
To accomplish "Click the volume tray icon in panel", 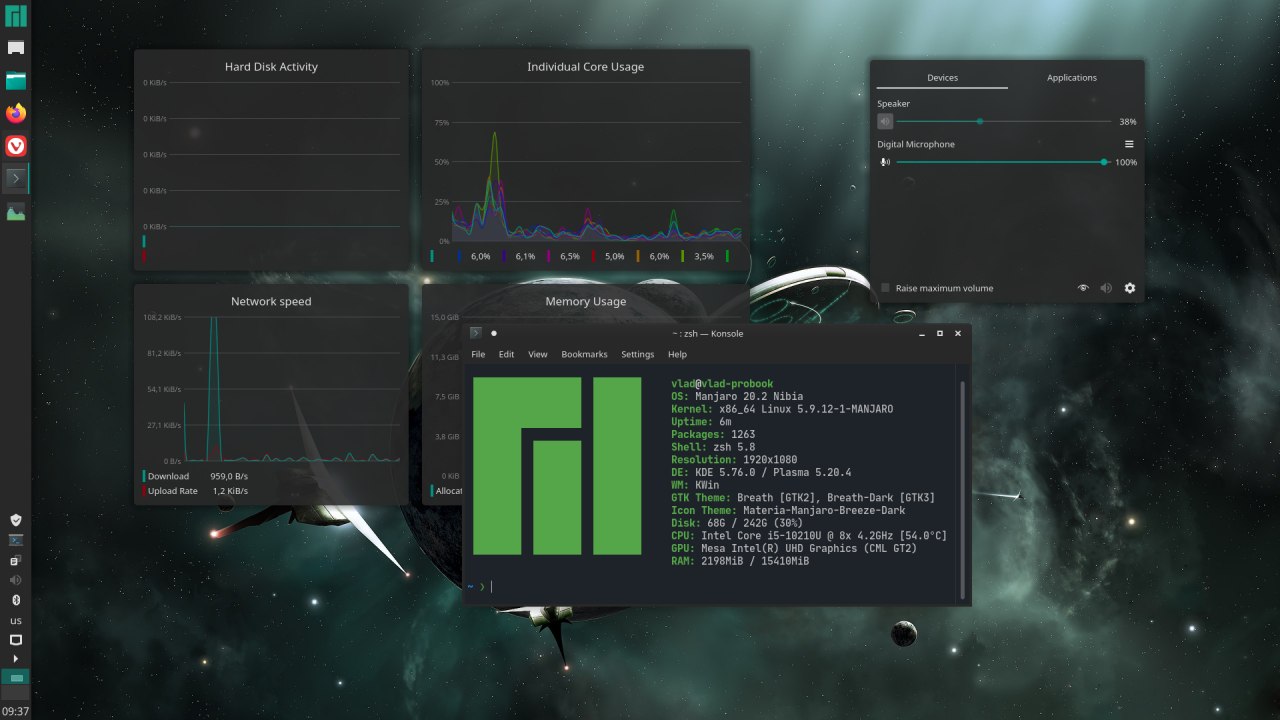I will (x=16, y=580).
